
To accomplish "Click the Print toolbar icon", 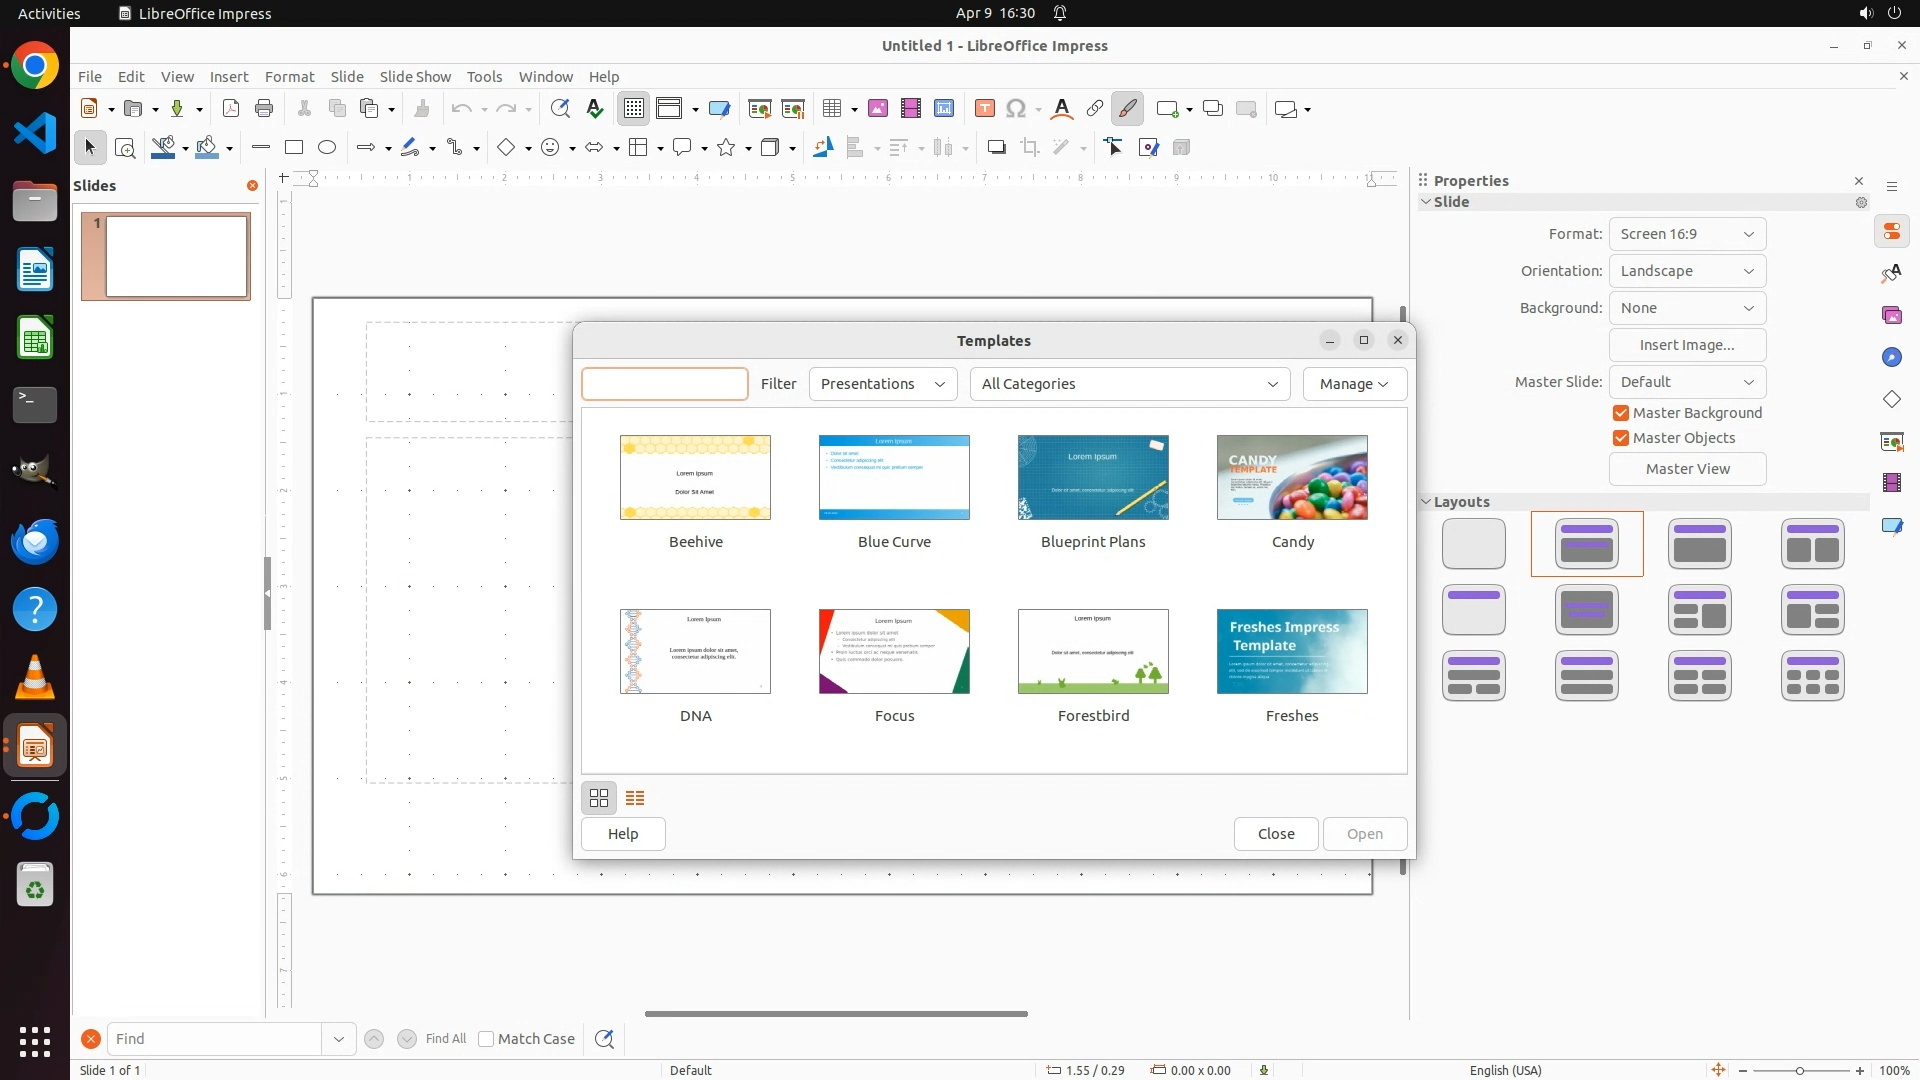I will (x=264, y=109).
